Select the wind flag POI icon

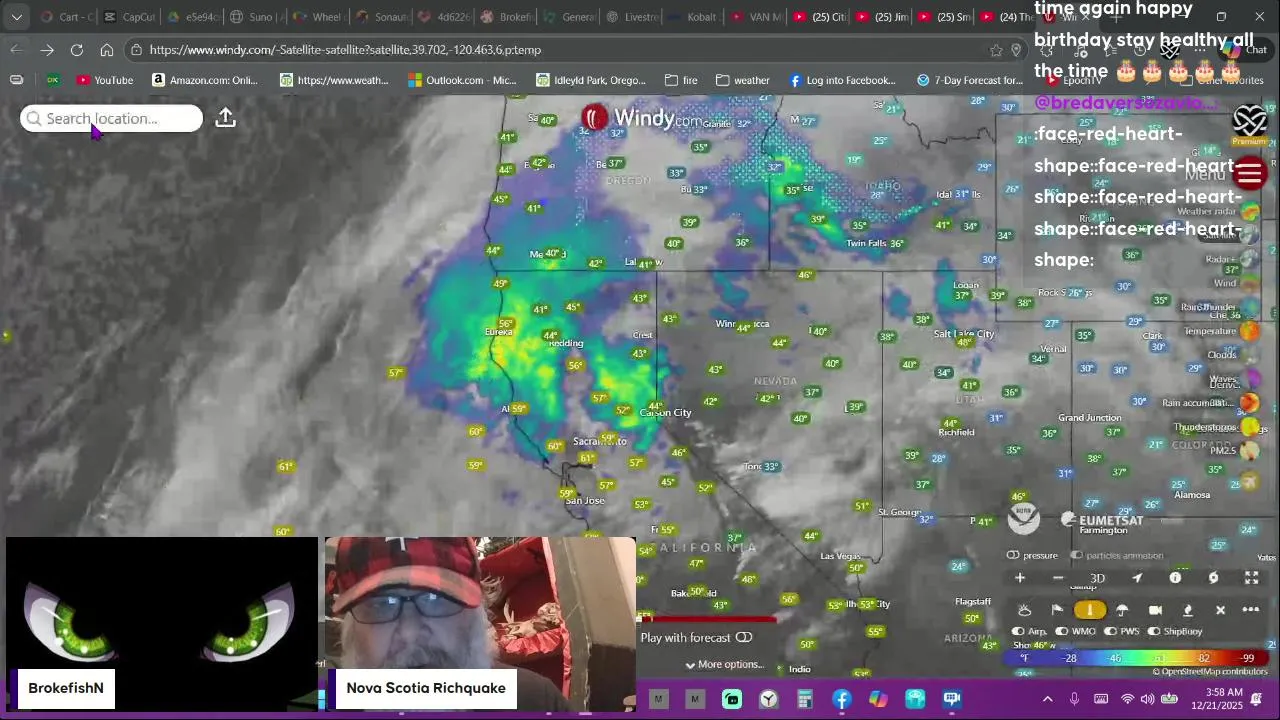[1057, 610]
